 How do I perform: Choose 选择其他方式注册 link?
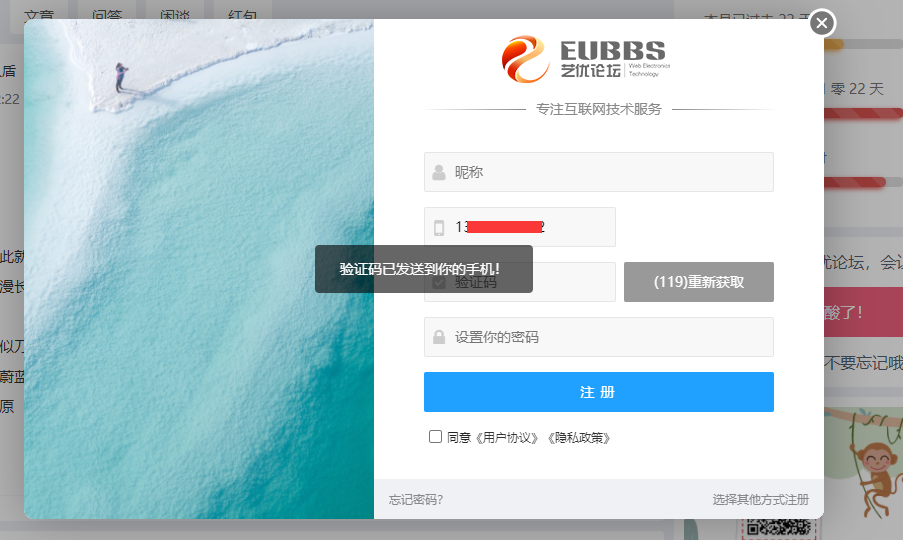760,500
